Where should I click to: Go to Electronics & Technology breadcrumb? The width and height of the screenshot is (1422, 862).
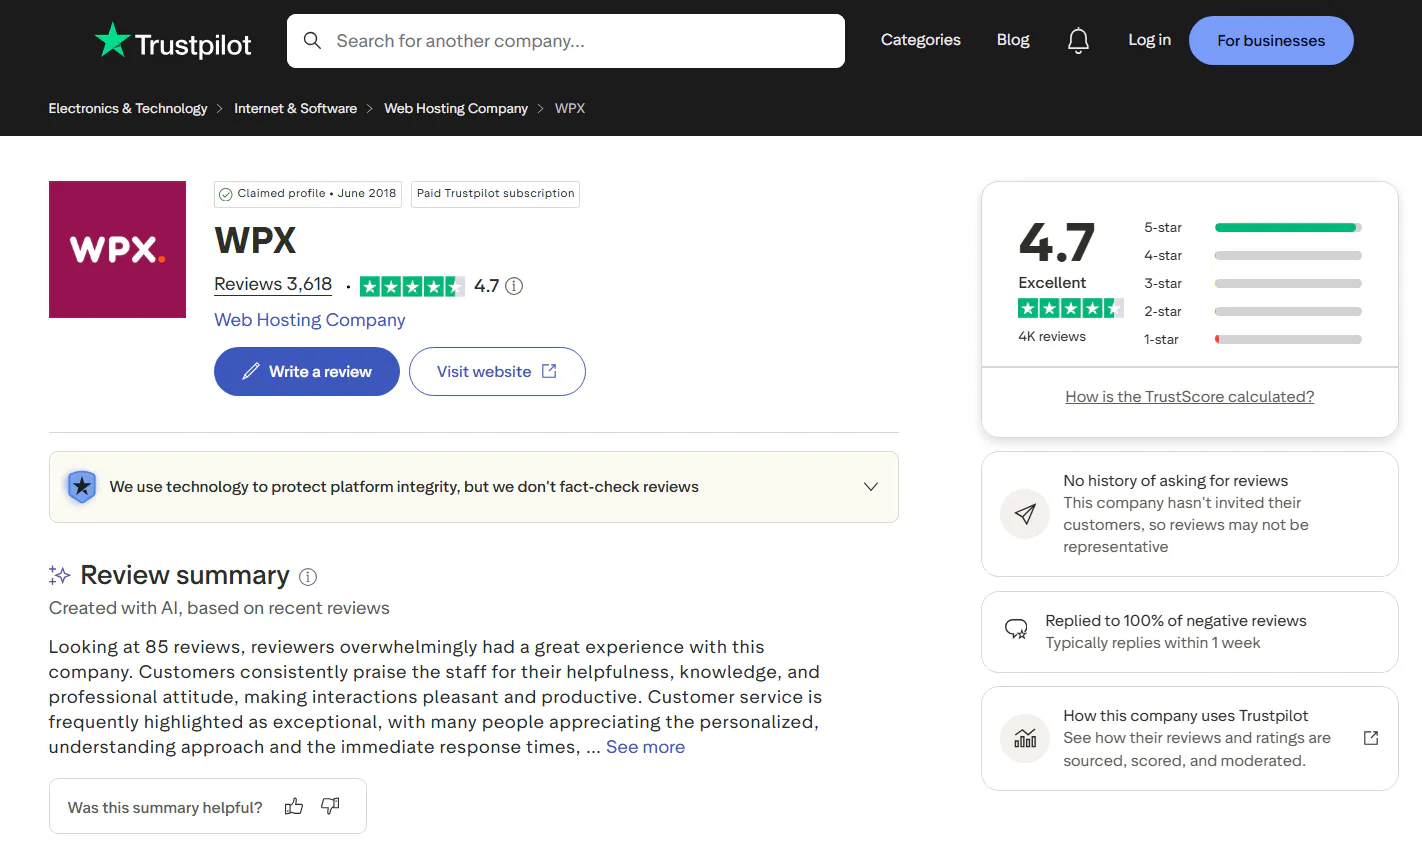point(128,108)
